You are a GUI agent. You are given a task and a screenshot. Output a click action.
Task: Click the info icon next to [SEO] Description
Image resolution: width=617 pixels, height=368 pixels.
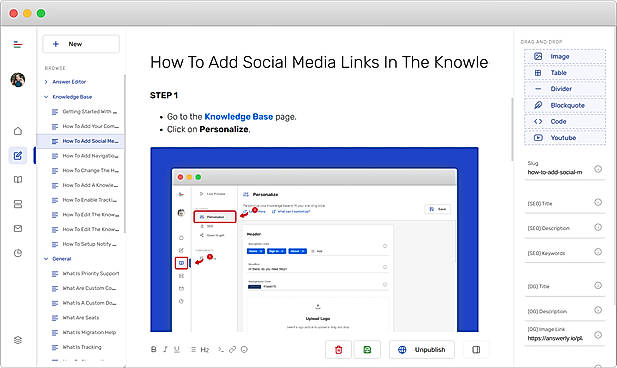[x=598, y=227]
